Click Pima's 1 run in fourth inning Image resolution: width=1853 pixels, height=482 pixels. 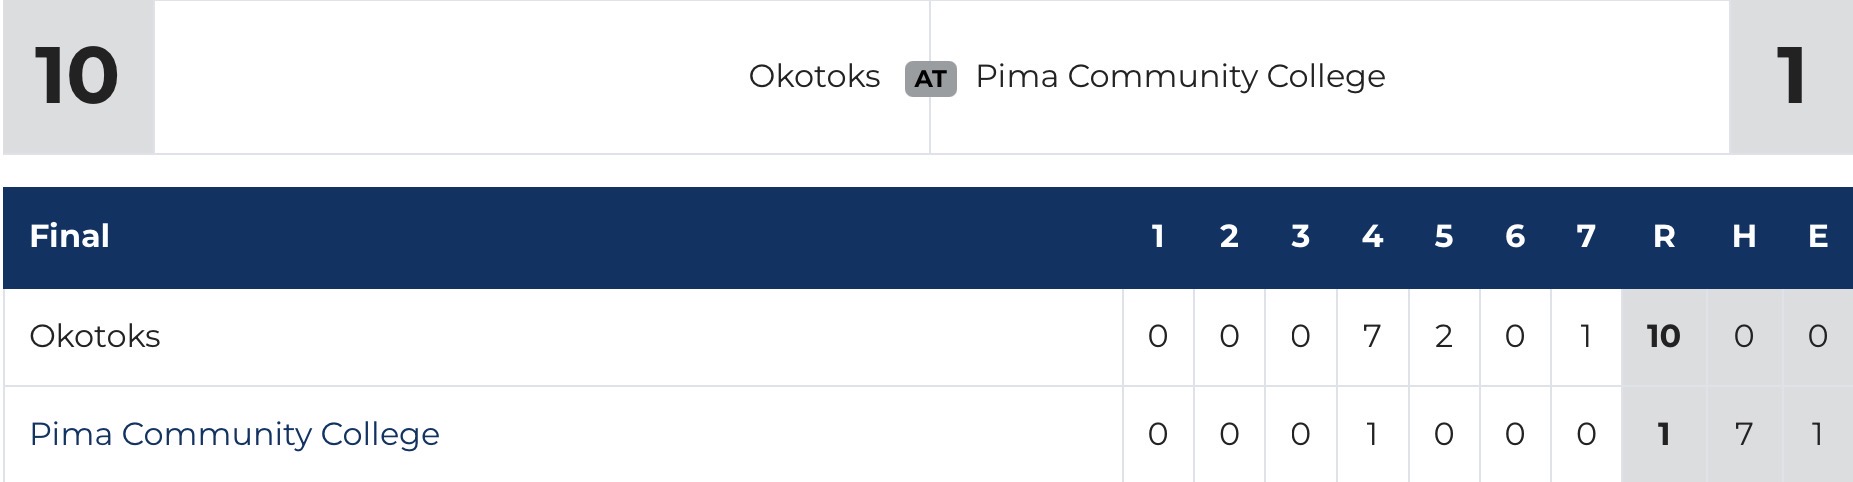(x=1372, y=434)
